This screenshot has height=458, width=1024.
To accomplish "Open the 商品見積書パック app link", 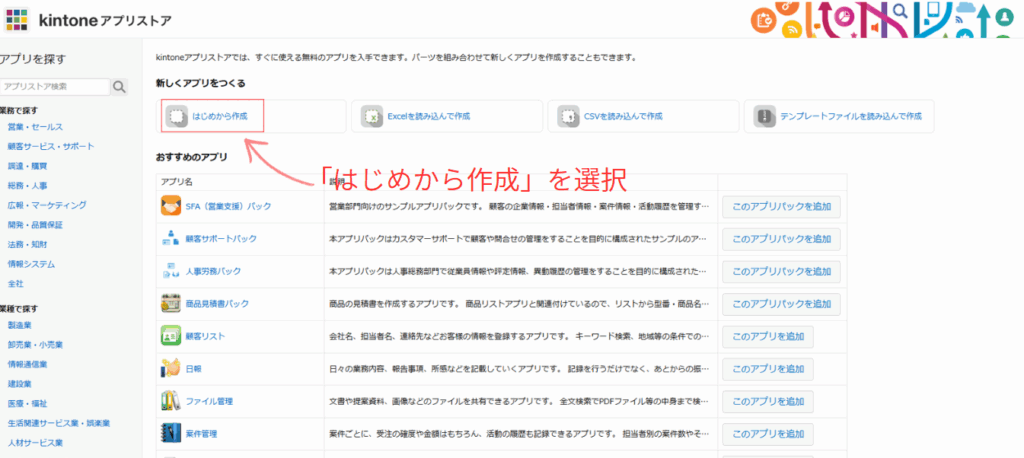I will tap(217, 304).
